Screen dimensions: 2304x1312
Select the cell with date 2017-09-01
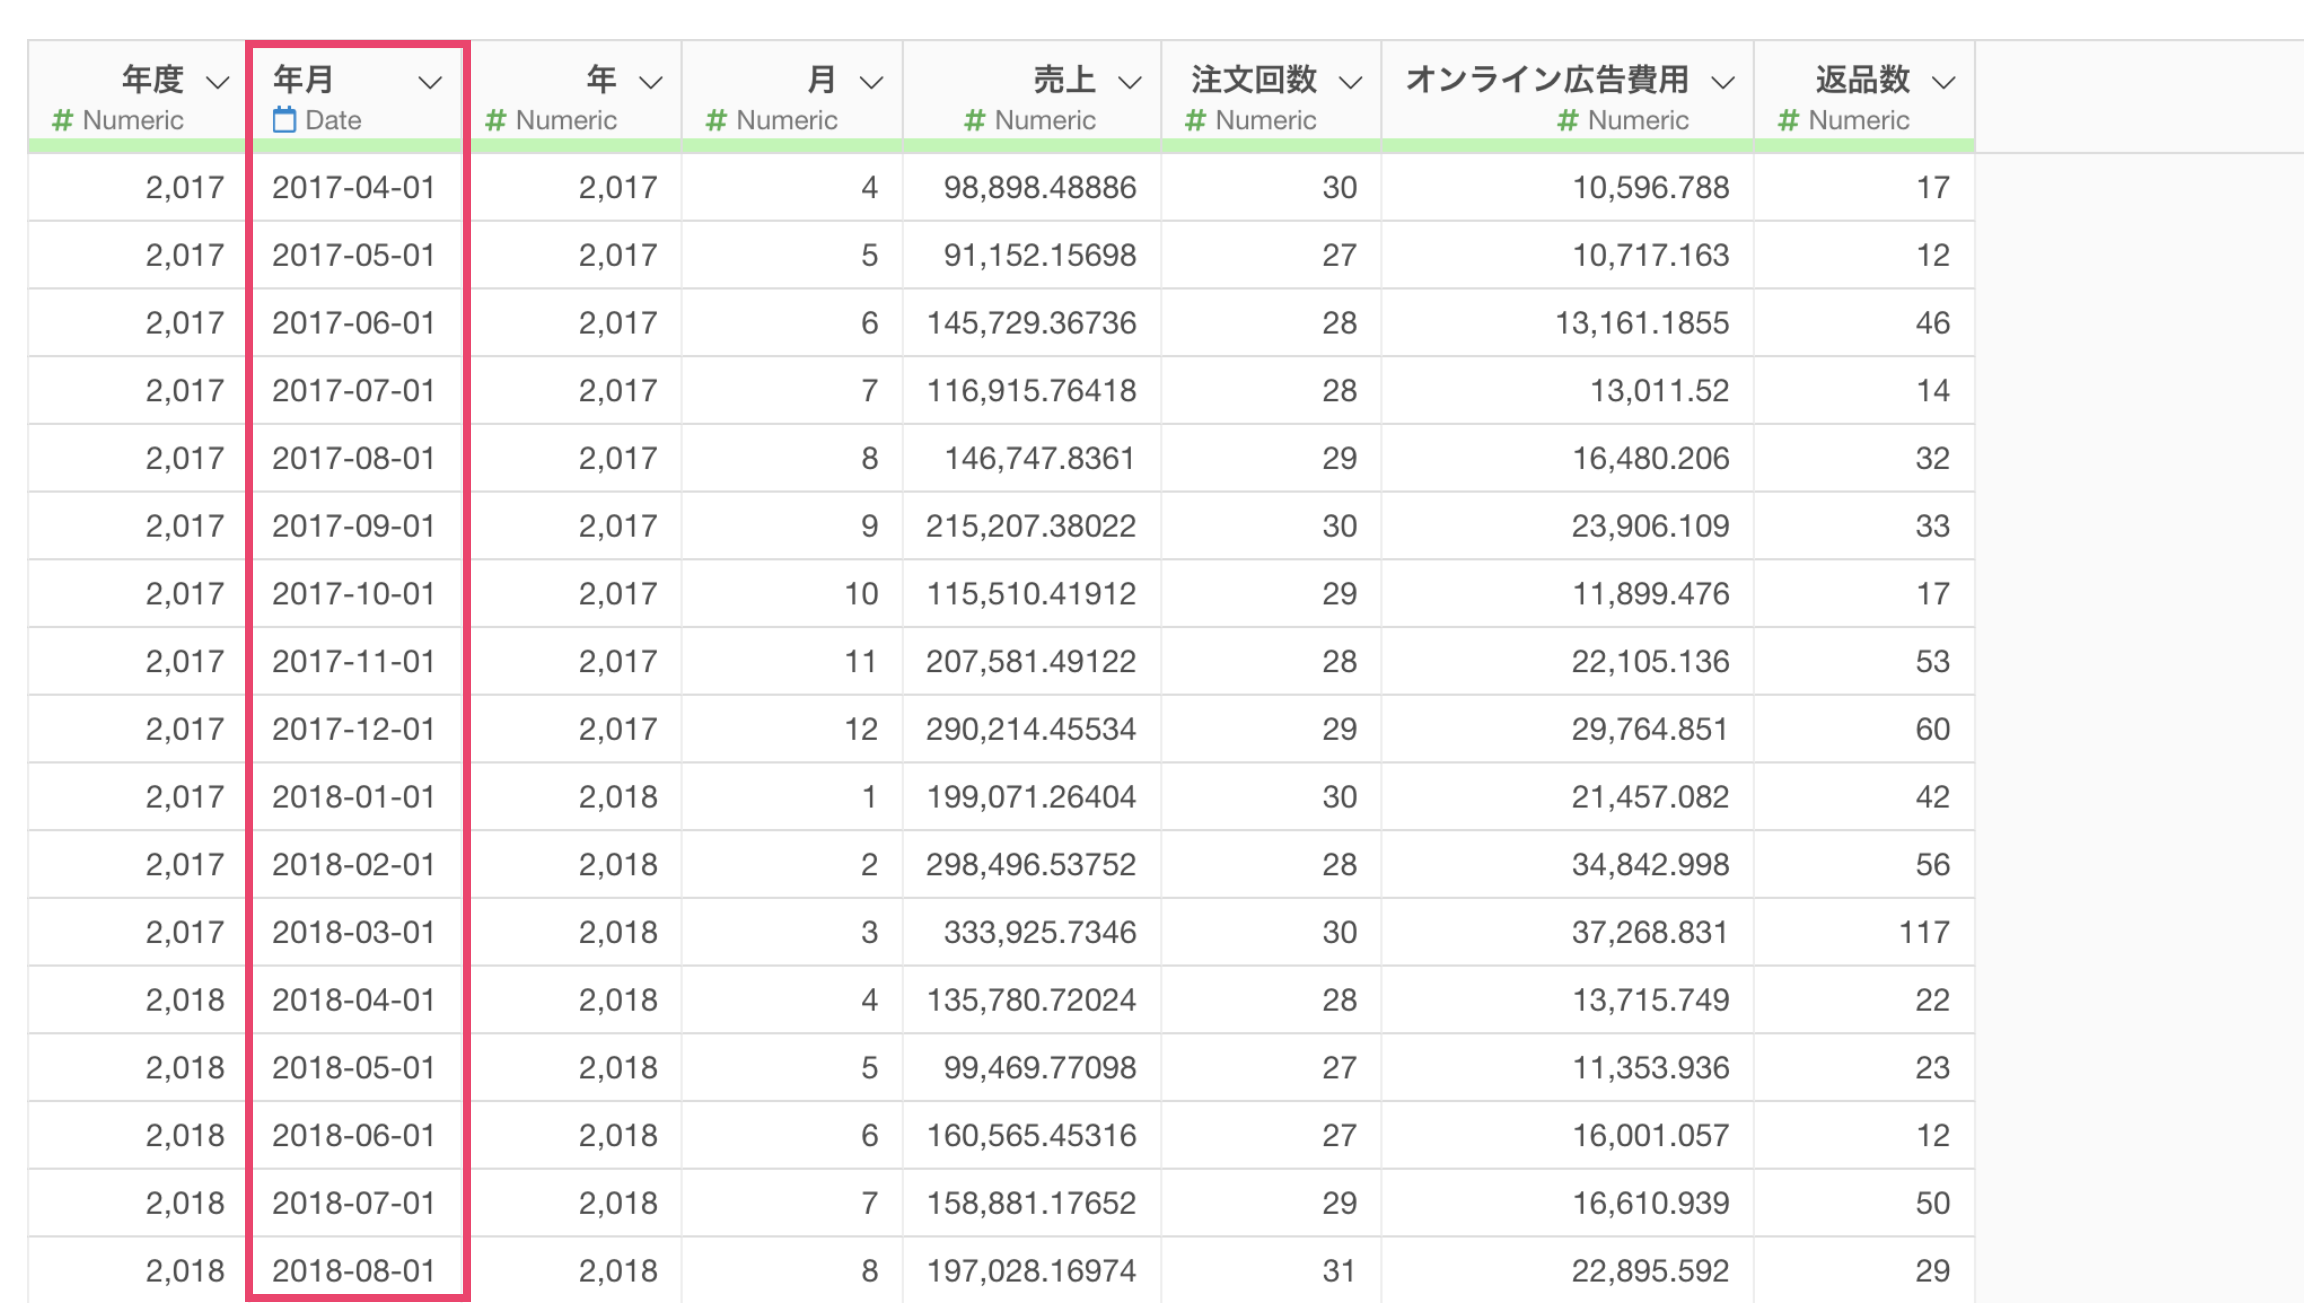(x=353, y=526)
